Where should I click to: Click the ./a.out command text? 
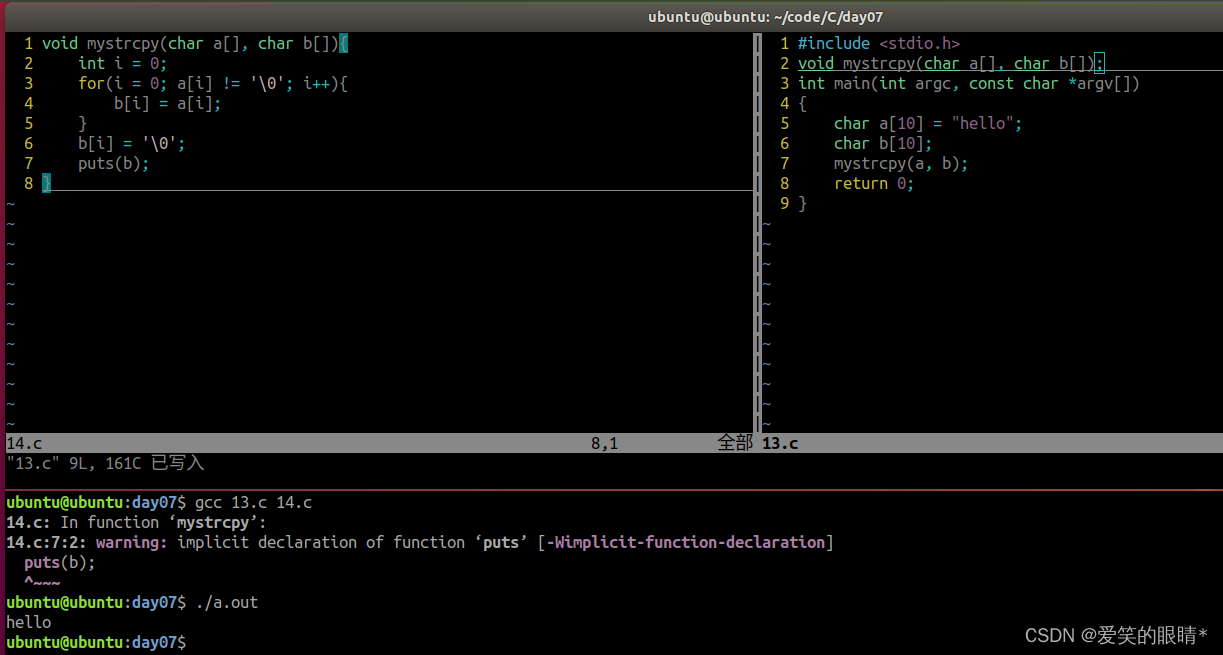(x=226, y=602)
